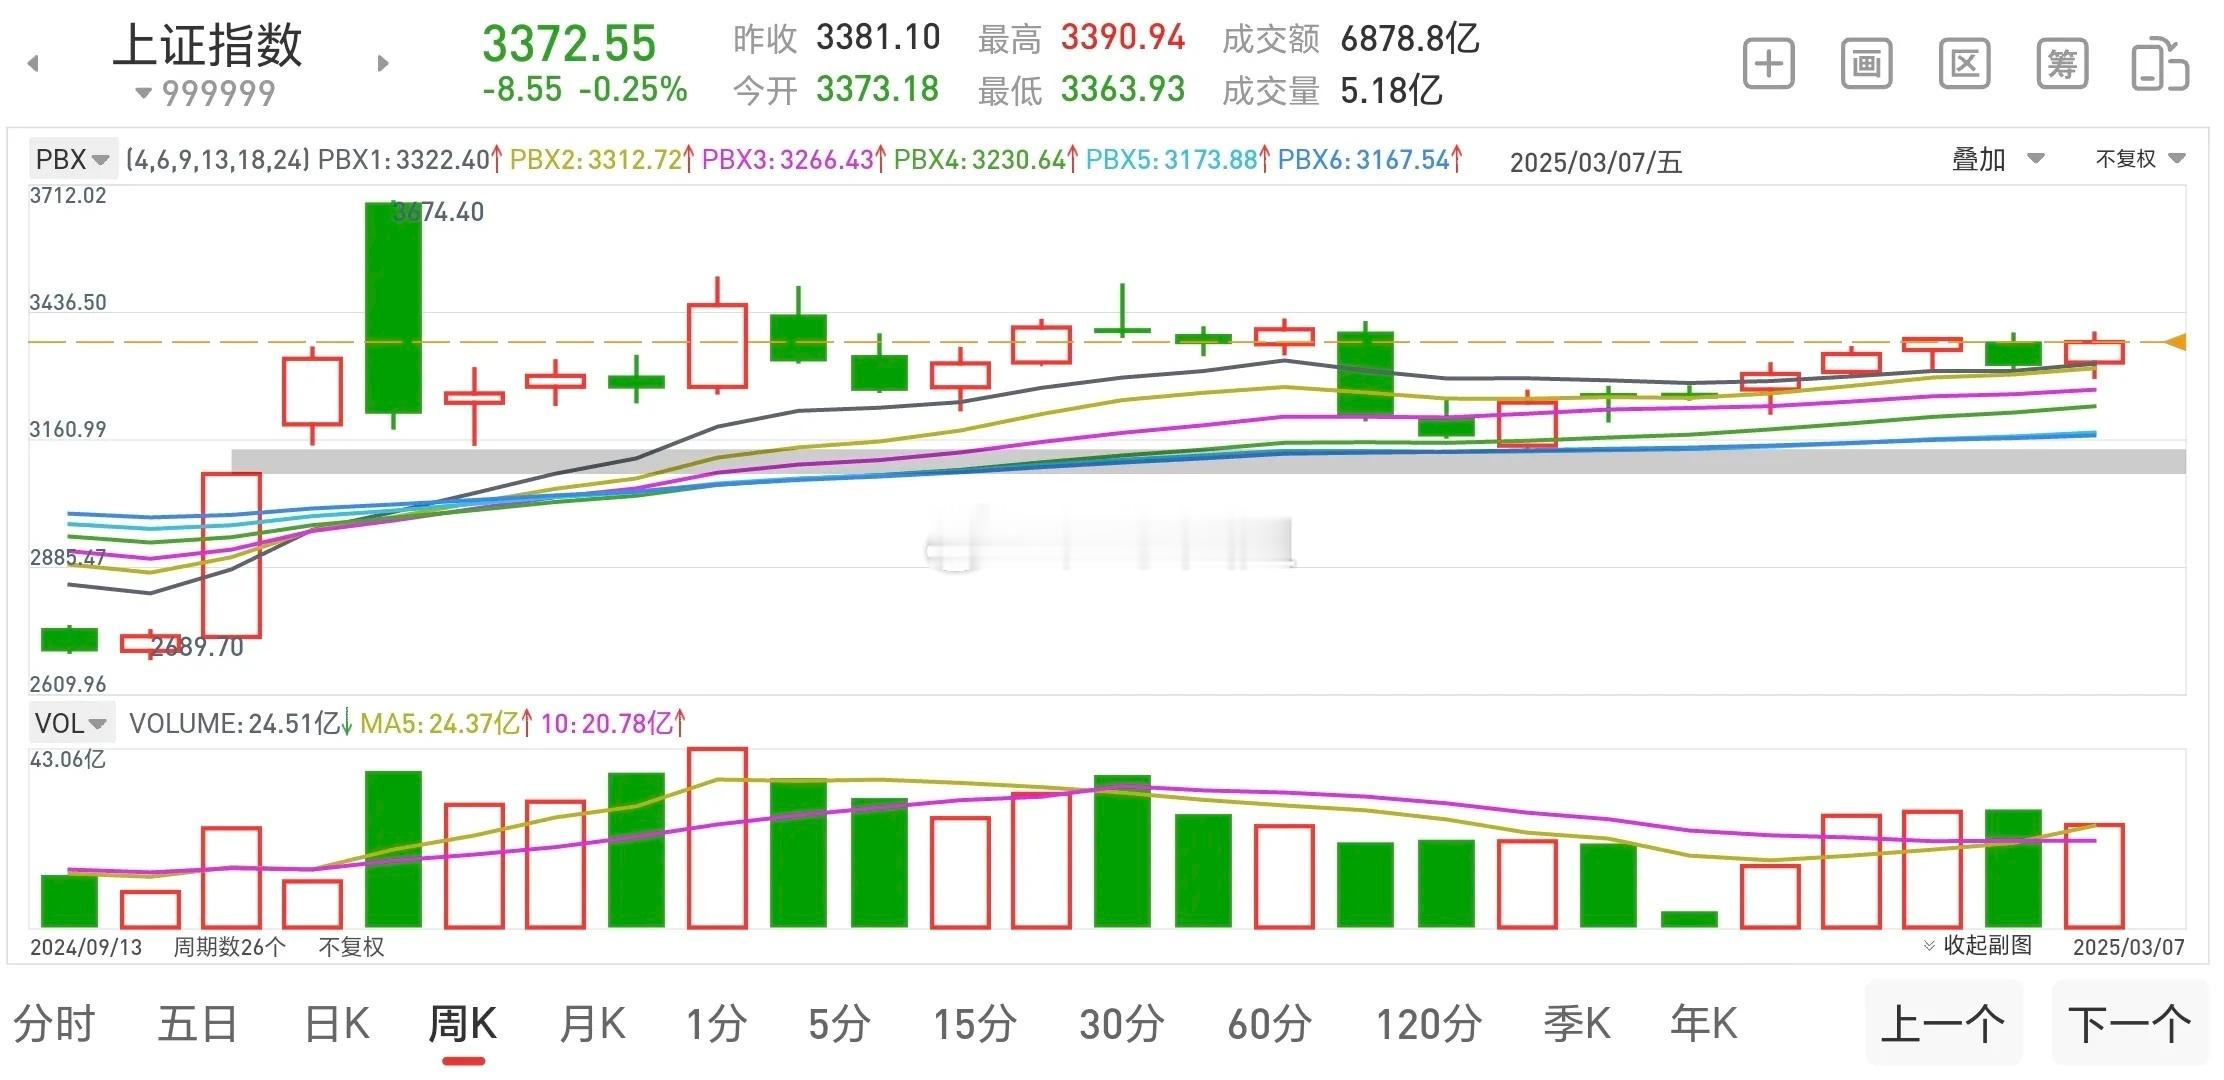Select the 周K tab
Screen dimensions: 2224x1080
click(463, 1024)
